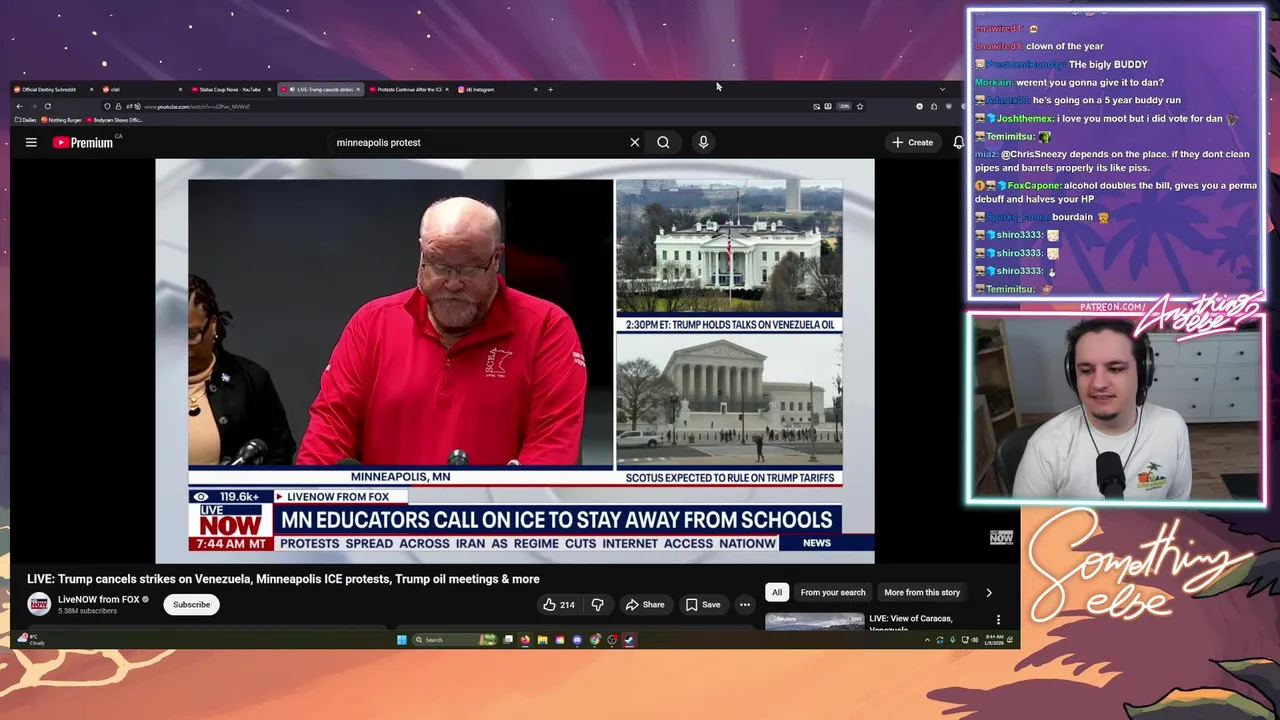Viewport: 1280px width, 720px height.
Task: Open the YouTube hamburger guide menu
Action: (31, 142)
